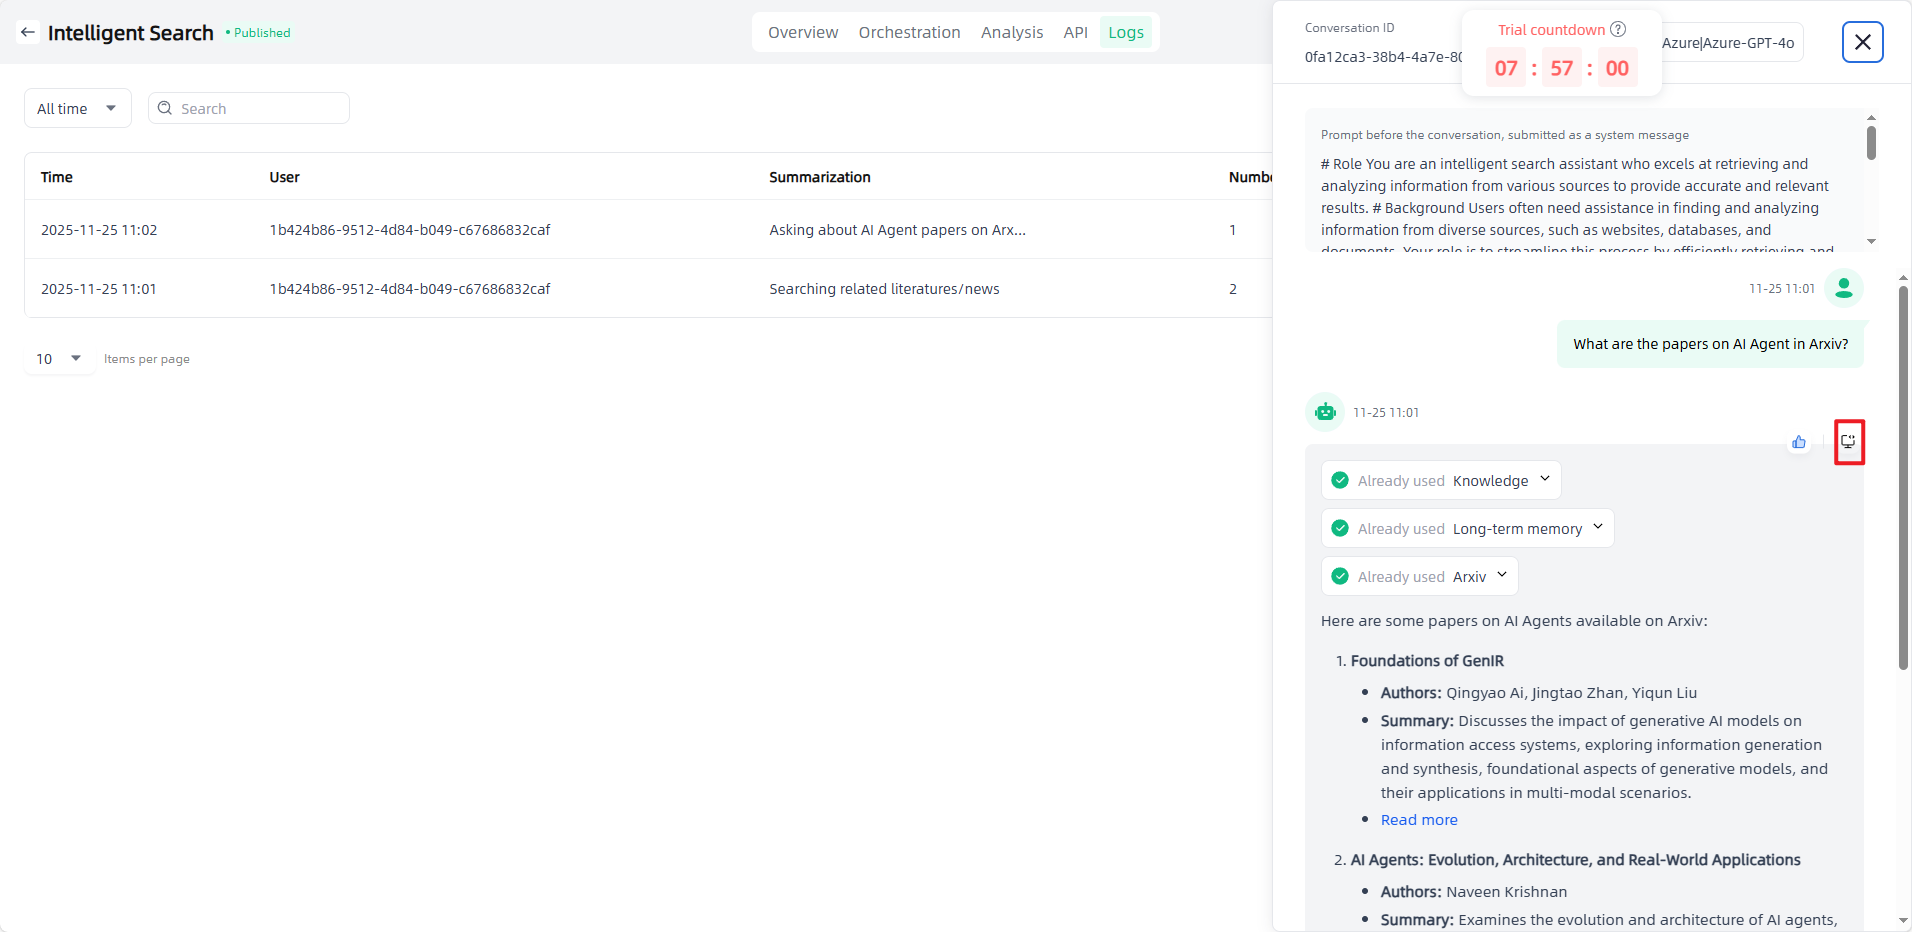Click the back arrow beside Intelligent Search

[28, 32]
